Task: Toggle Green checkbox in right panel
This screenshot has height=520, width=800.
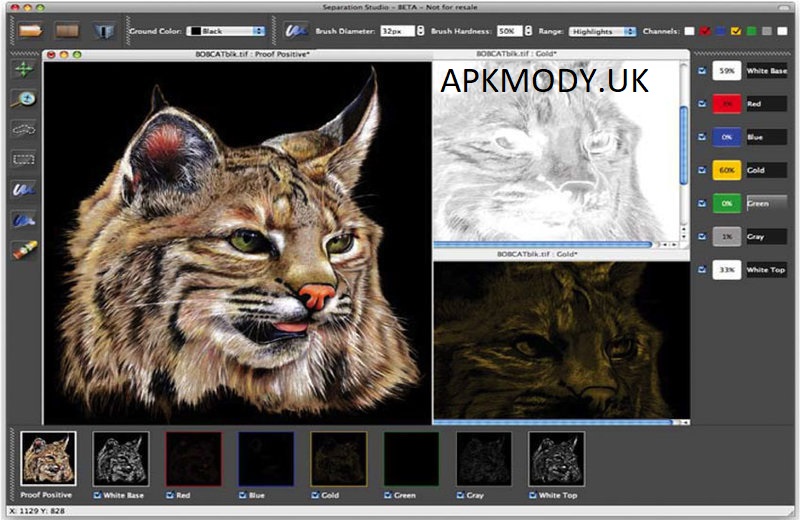Action: click(x=702, y=203)
